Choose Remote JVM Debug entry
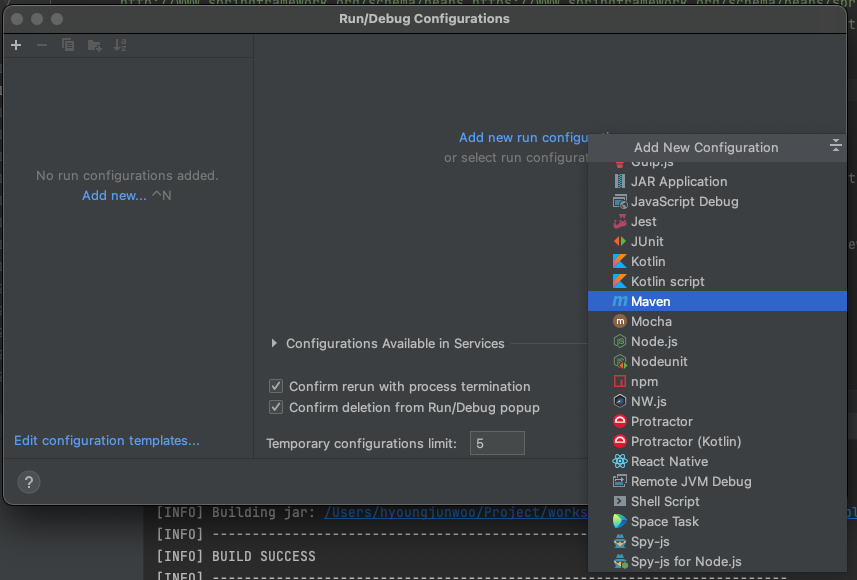Viewport: 857px width, 580px height. [717, 482]
